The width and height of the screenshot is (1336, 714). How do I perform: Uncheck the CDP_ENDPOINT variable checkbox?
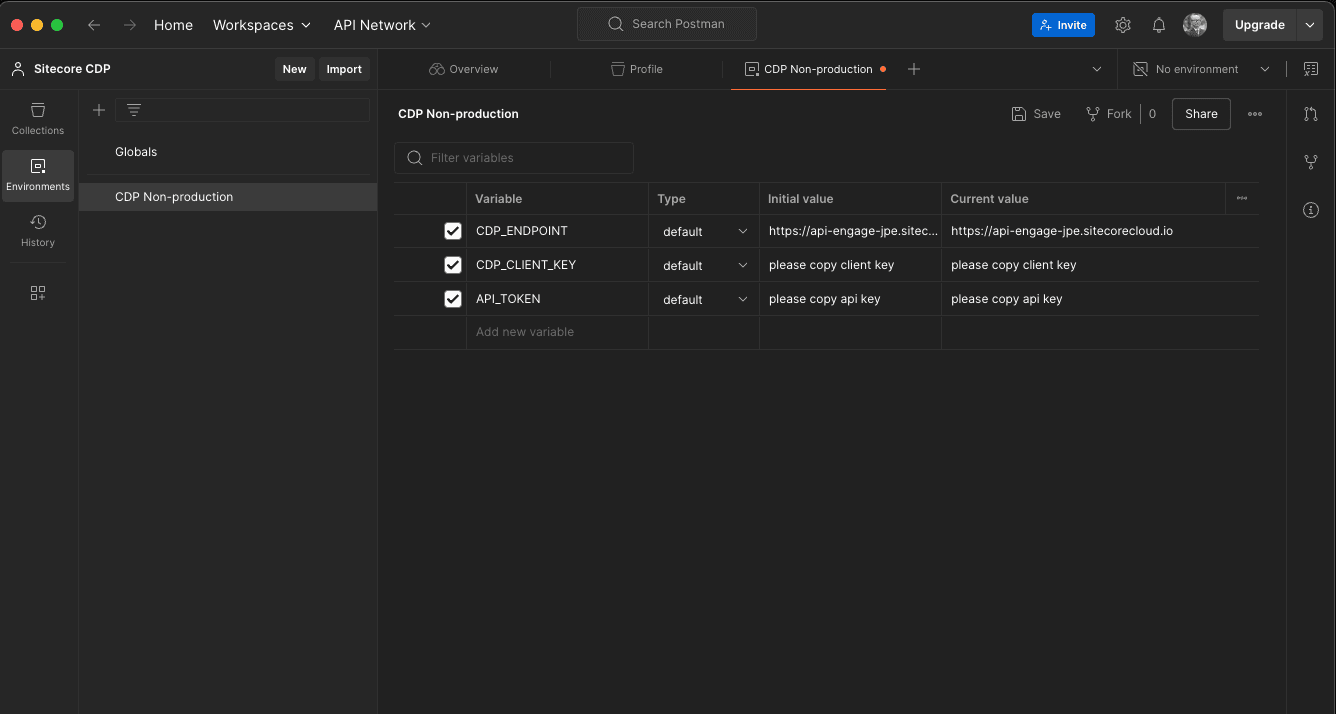(453, 231)
